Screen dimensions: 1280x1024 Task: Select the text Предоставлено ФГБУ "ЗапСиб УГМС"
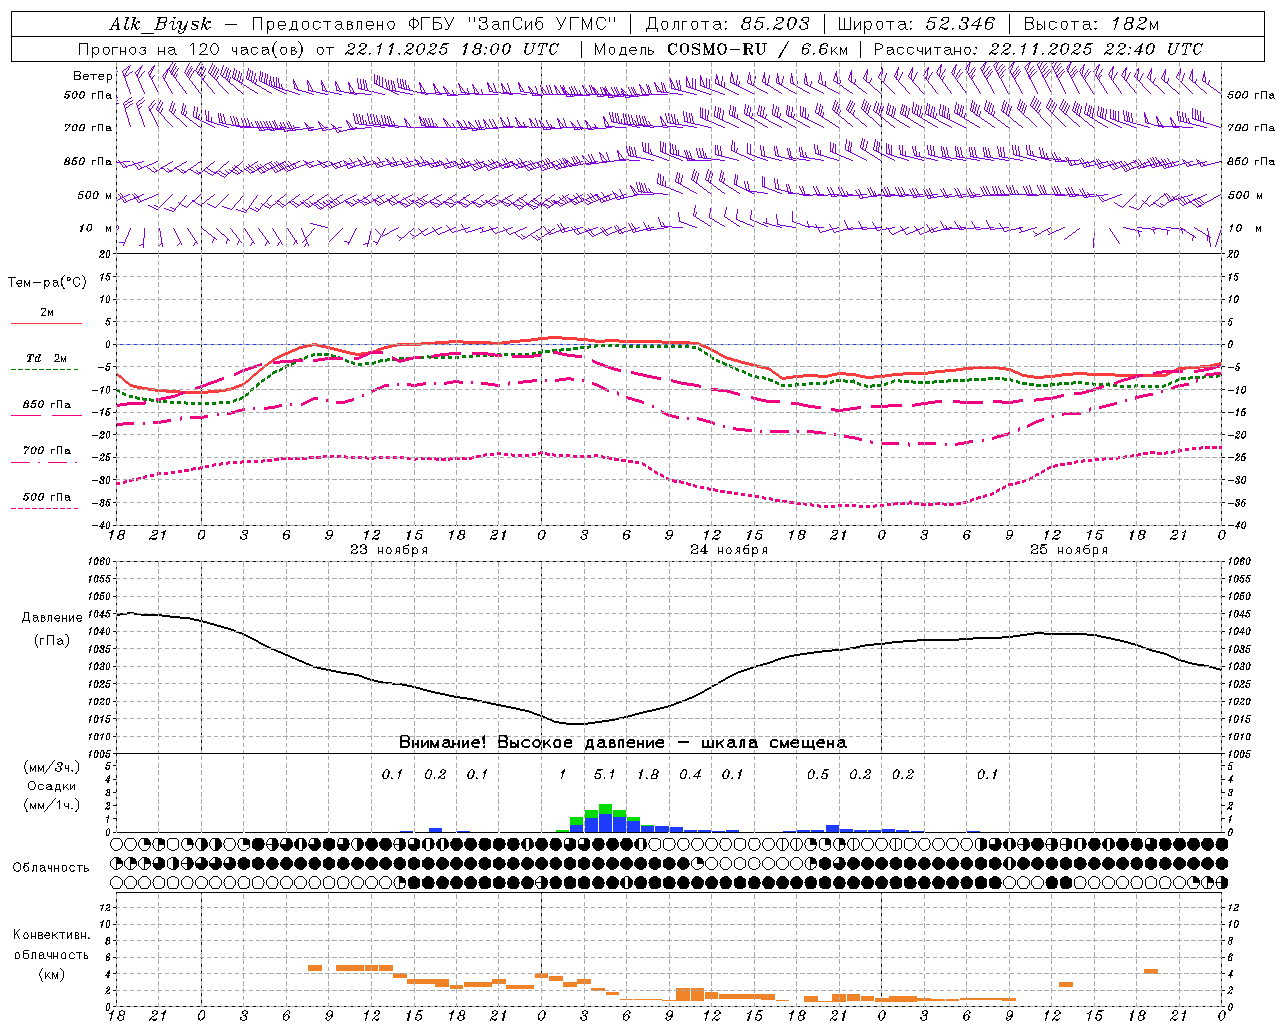point(434,24)
